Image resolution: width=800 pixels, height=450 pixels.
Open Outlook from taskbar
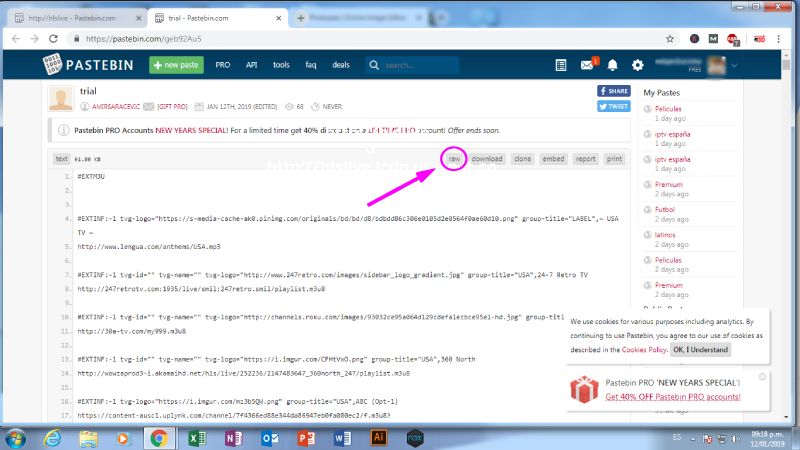tap(269, 438)
